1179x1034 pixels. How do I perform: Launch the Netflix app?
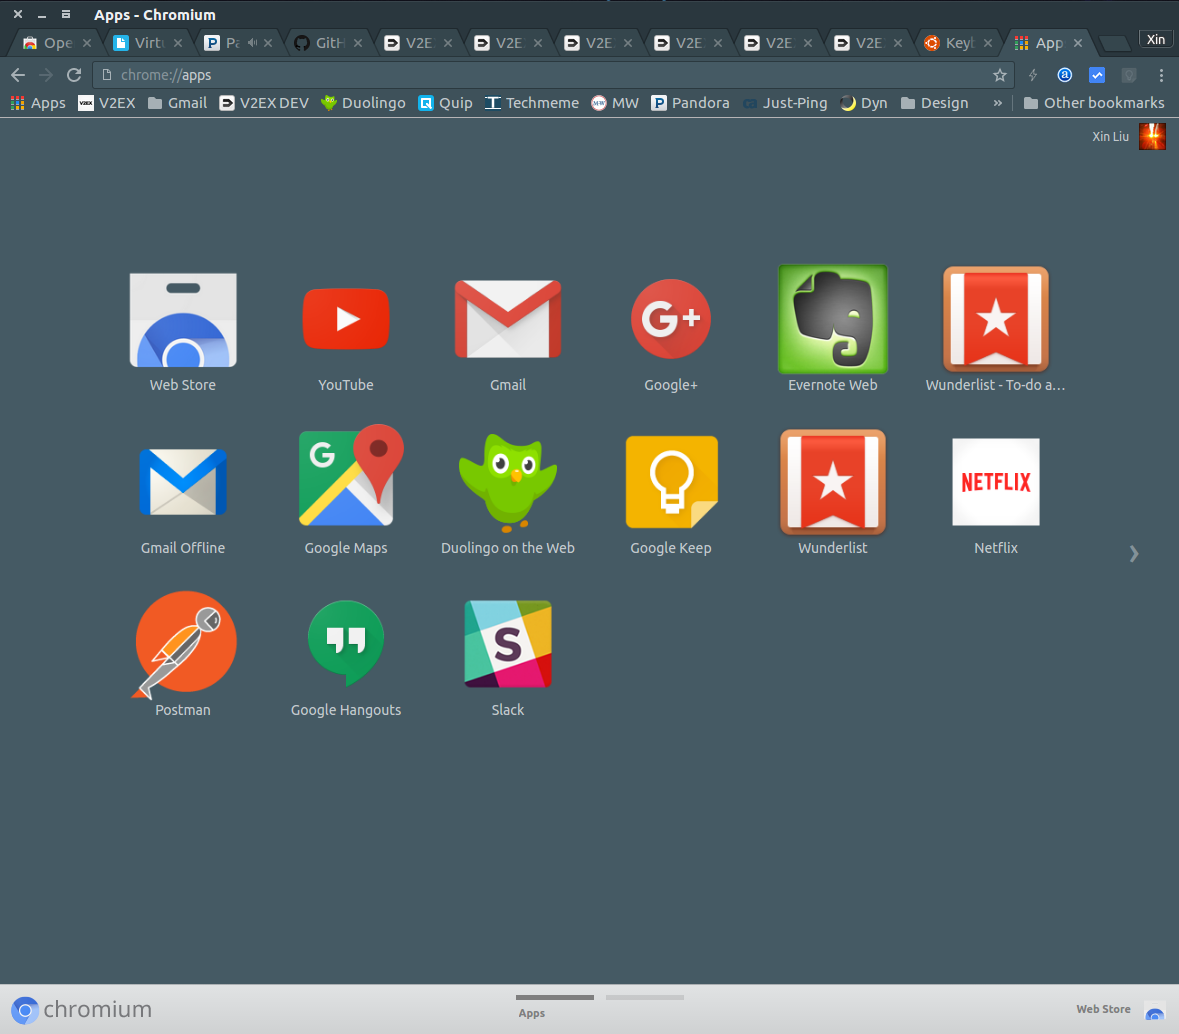pyautogui.click(x=995, y=482)
